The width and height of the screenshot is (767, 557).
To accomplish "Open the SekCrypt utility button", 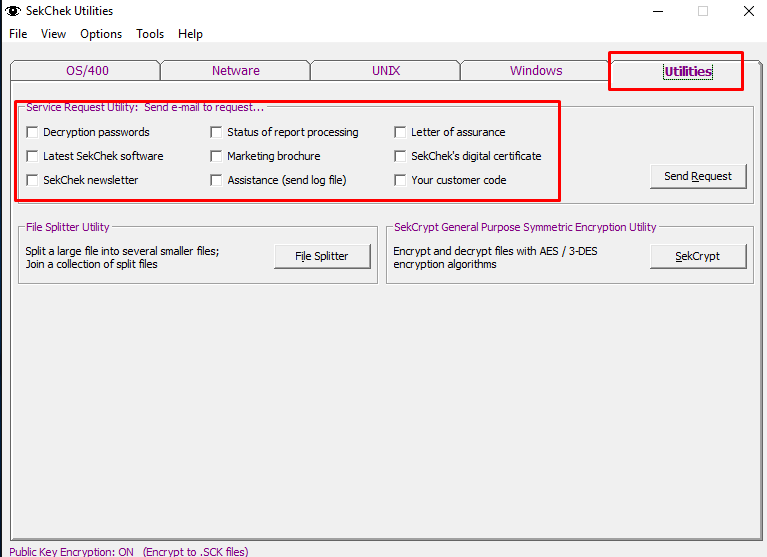I will (x=698, y=256).
